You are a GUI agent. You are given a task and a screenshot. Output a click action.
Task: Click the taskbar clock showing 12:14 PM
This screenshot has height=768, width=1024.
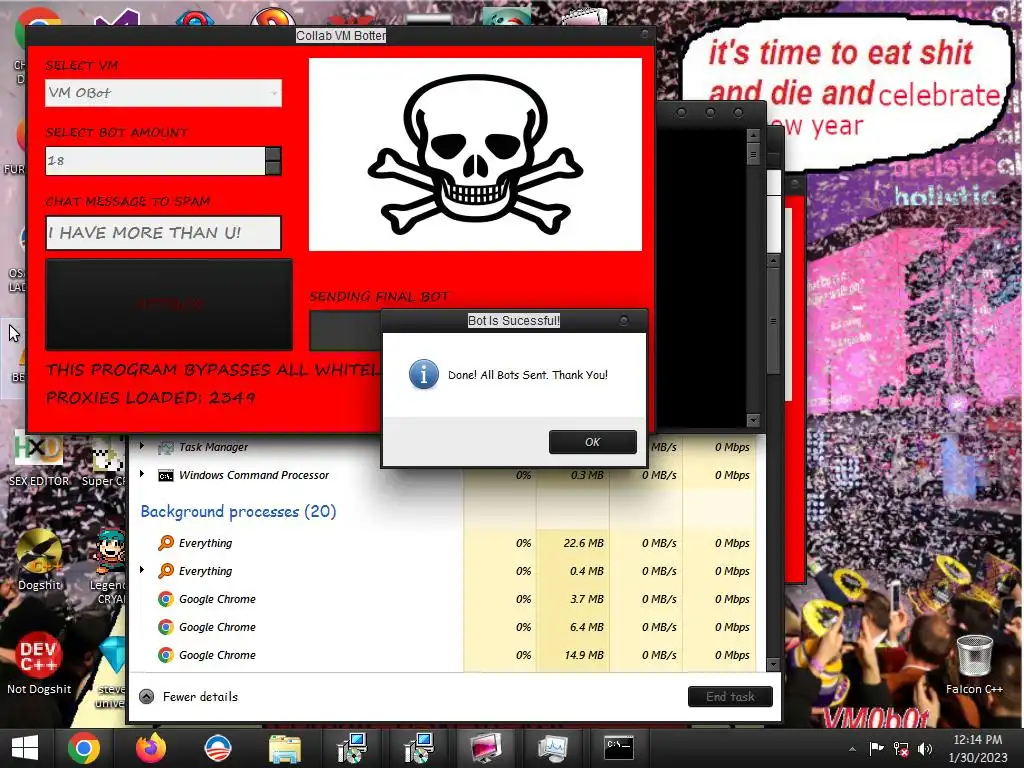(x=978, y=748)
